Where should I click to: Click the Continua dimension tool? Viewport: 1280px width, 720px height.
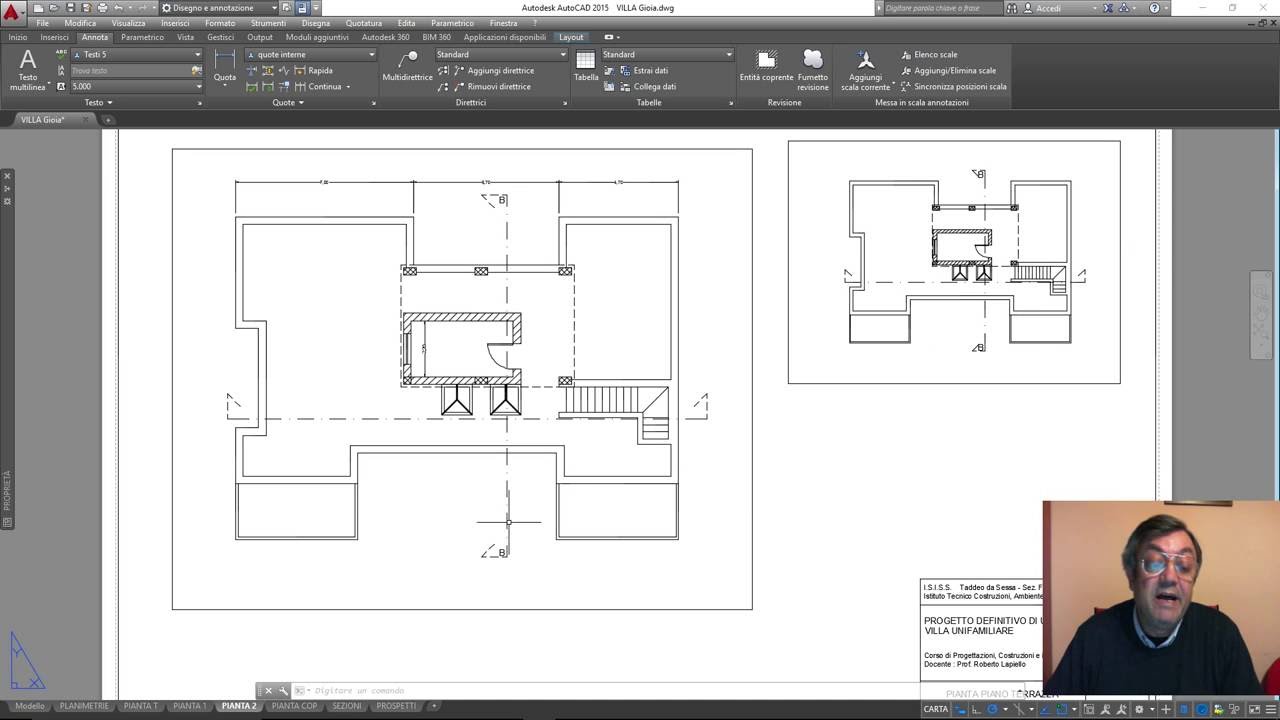(x=317, y=86)
